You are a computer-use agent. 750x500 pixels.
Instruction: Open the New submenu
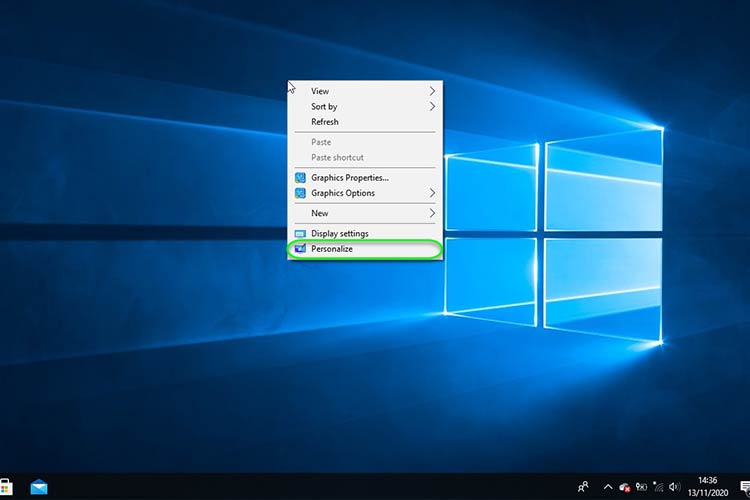pyautogui.click(x=365, y=213)
